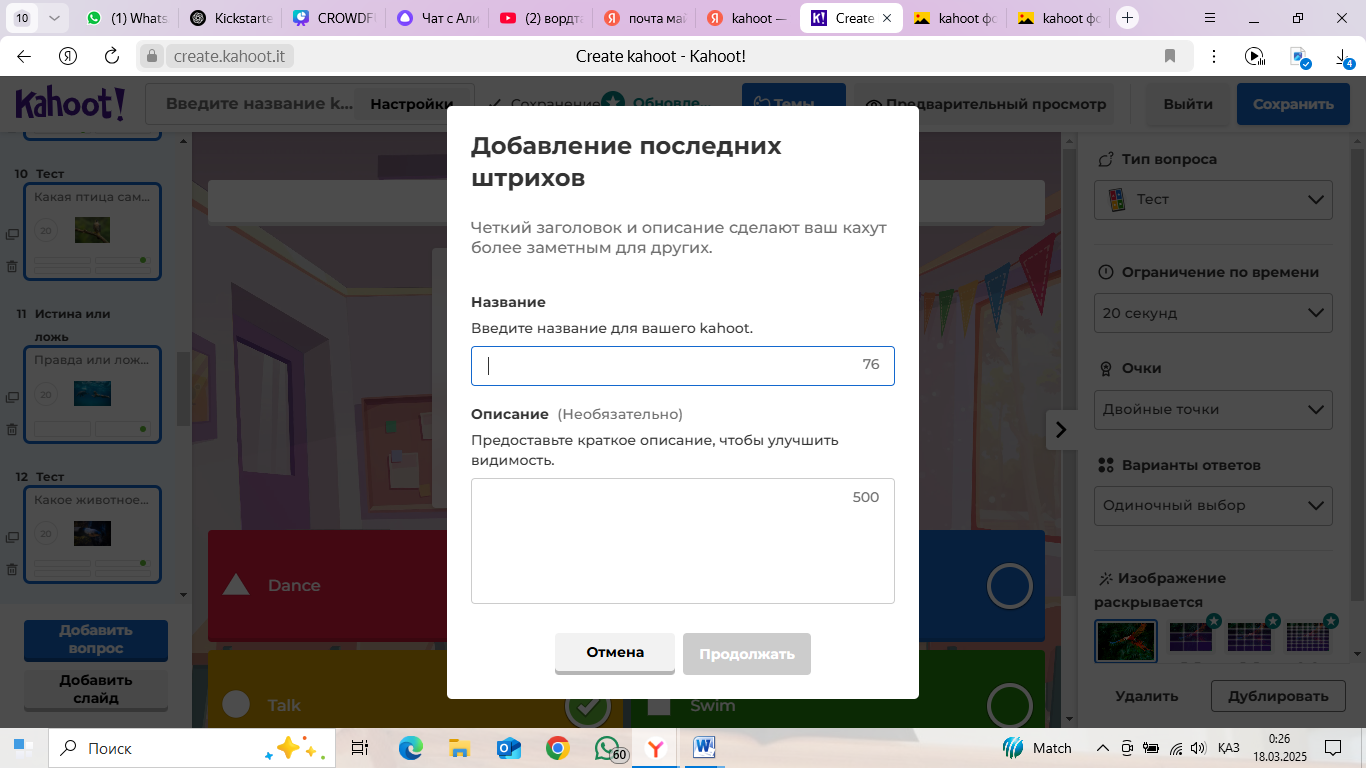Open the points dropdown 'Двойные точки'
The width and height of the screenshot is (1366, 768).
pos(1213,409)
